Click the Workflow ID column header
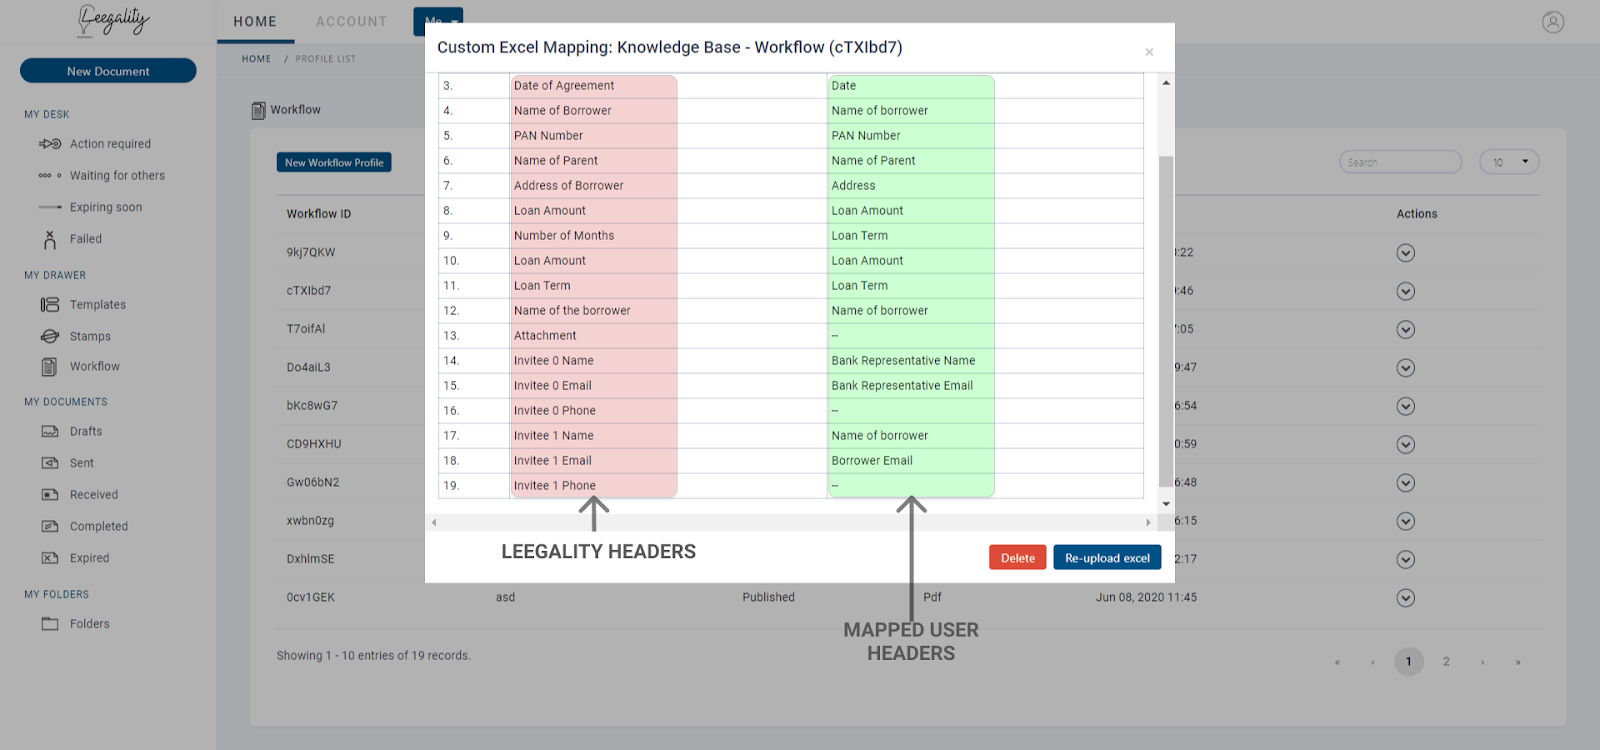The height and width of the screenshot is (750, 1600). (319, 214)
